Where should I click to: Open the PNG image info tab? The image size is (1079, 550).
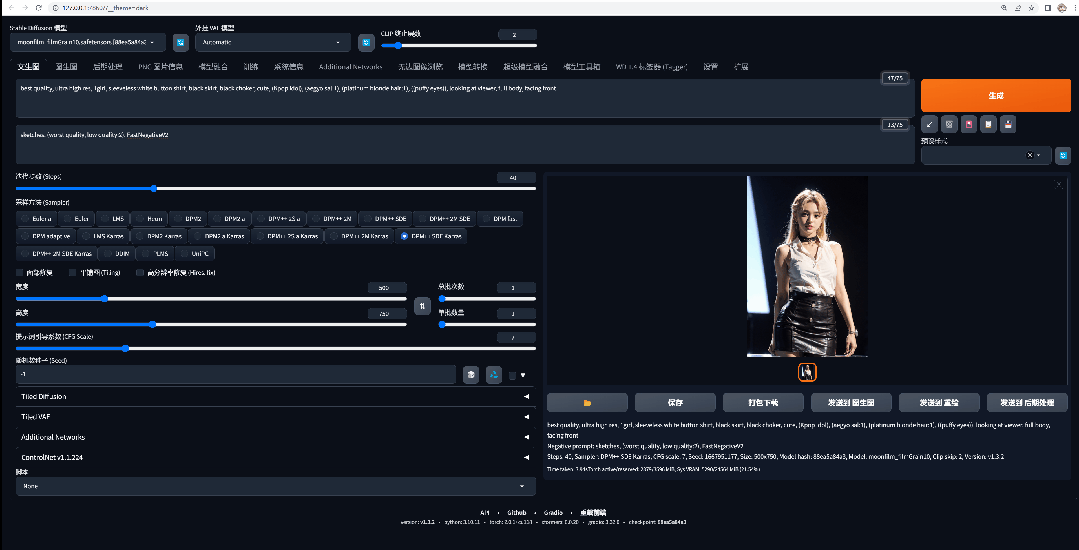[160, 67]
